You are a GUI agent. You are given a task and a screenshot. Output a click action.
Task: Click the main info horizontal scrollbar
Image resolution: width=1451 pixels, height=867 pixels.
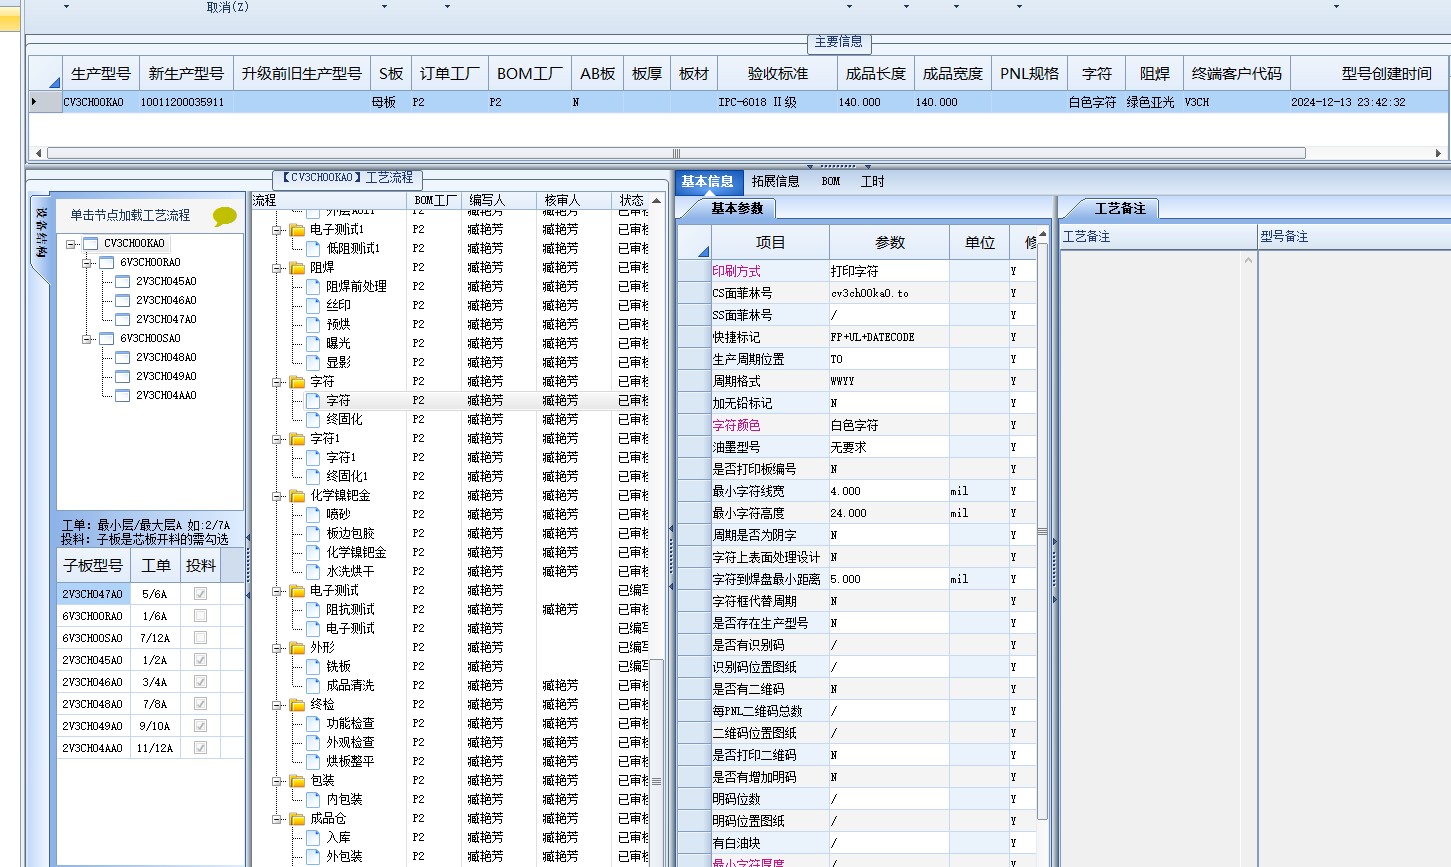tap(676, 153)
